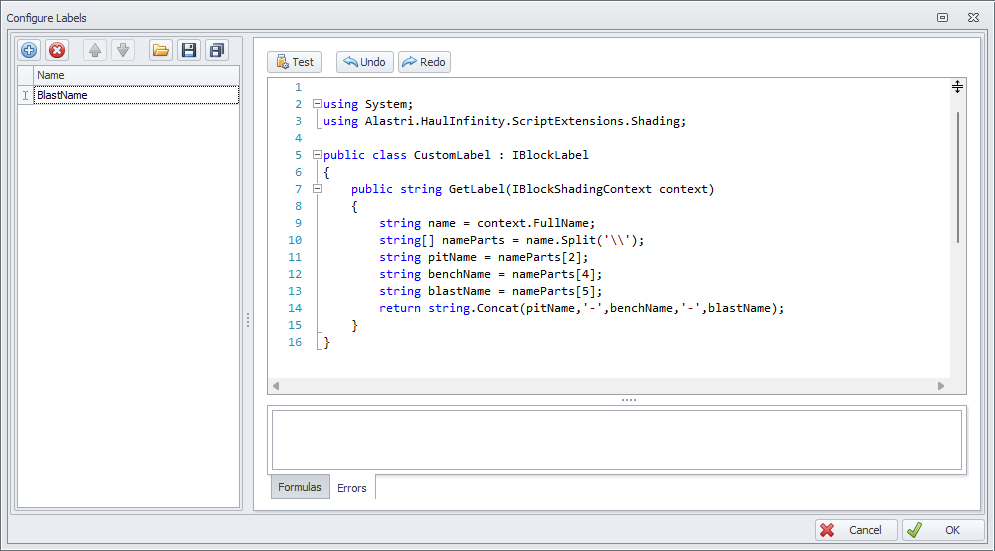Save label using floppy disk icon
The height and width of the screenshot is (551, 995).
(188, 50)
